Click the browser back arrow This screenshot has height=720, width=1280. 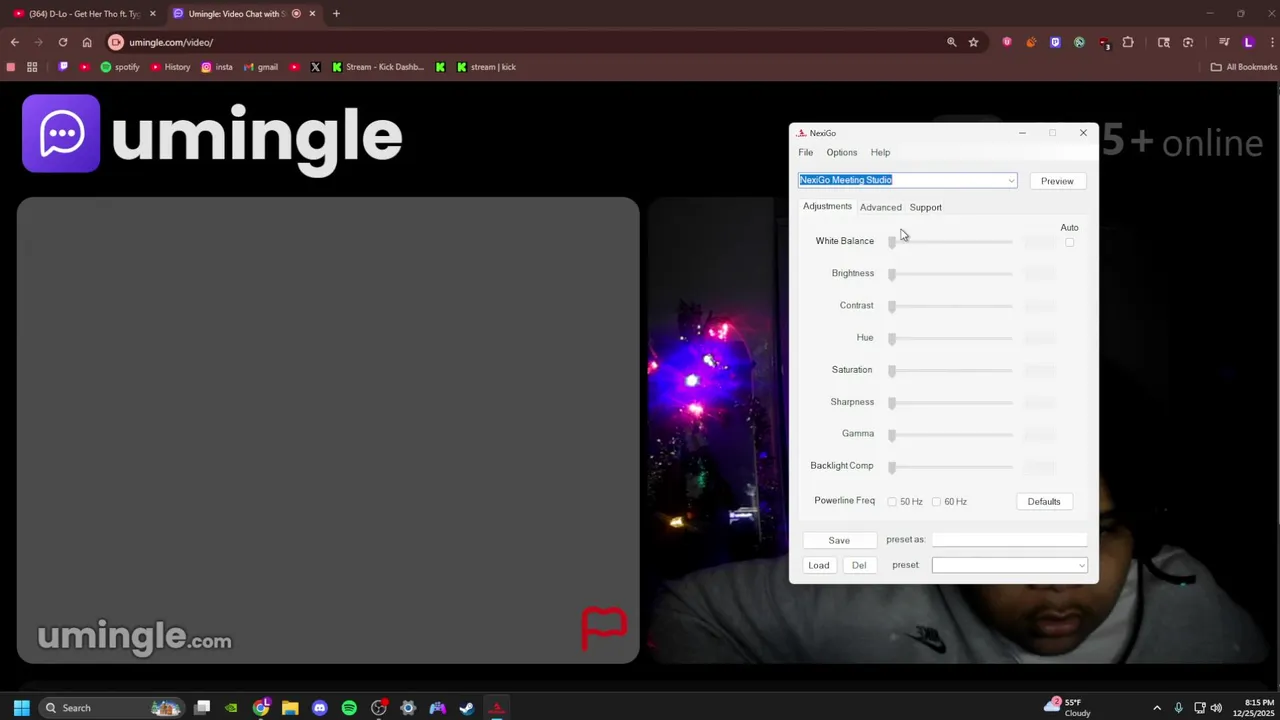pos(15,42)
